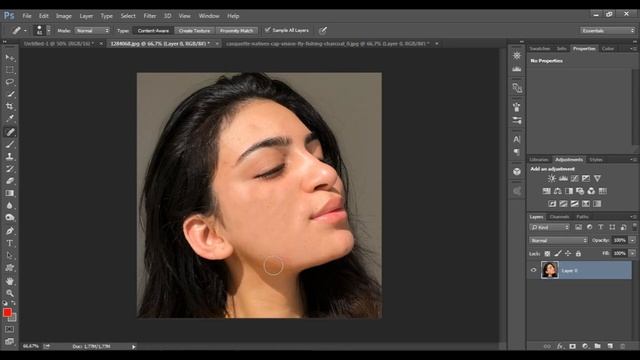Select the Rectangular Marquee tool
Viewport: 640px width, 360px height.
tap(10, 70)
